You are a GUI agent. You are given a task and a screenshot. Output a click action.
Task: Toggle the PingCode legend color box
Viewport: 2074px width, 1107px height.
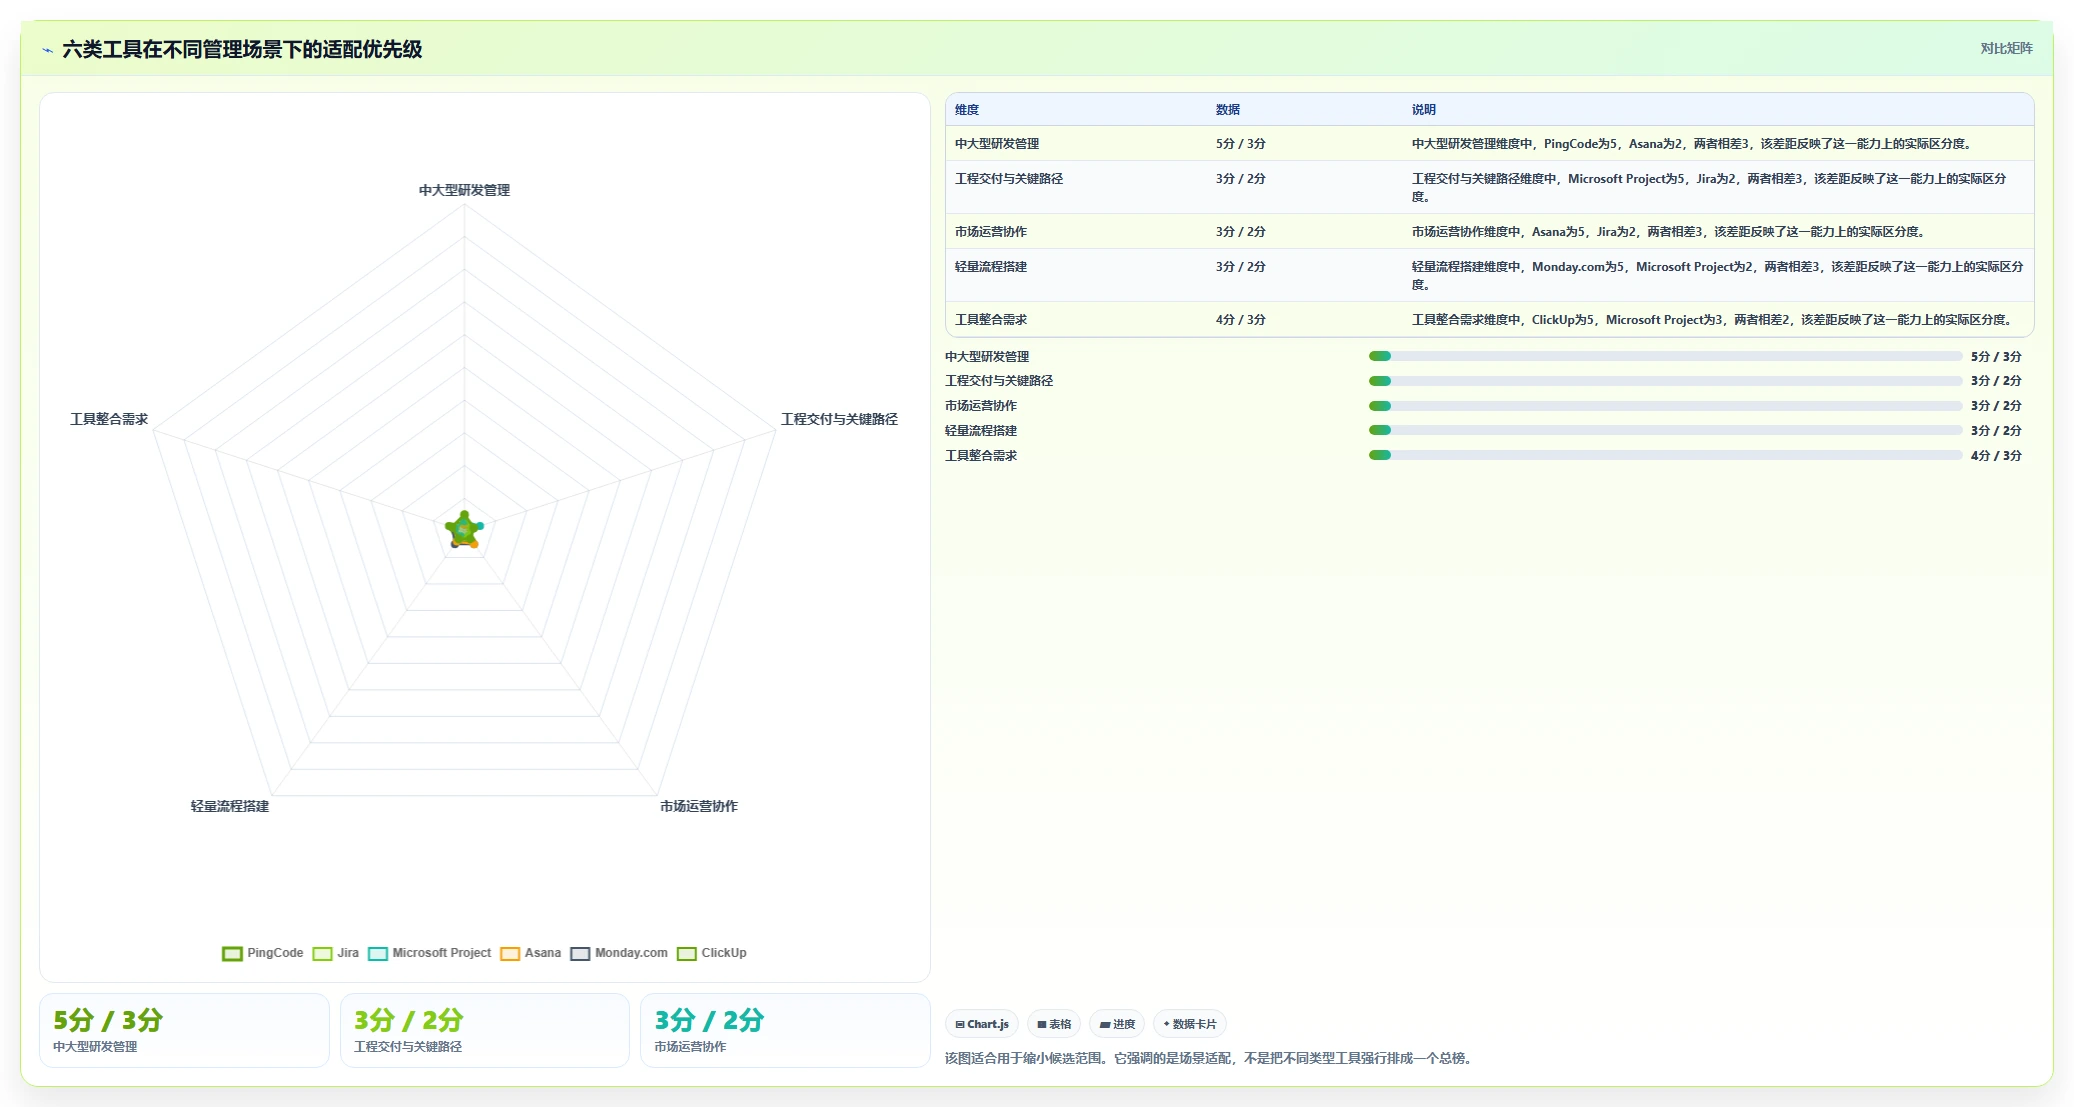(232, 953)
